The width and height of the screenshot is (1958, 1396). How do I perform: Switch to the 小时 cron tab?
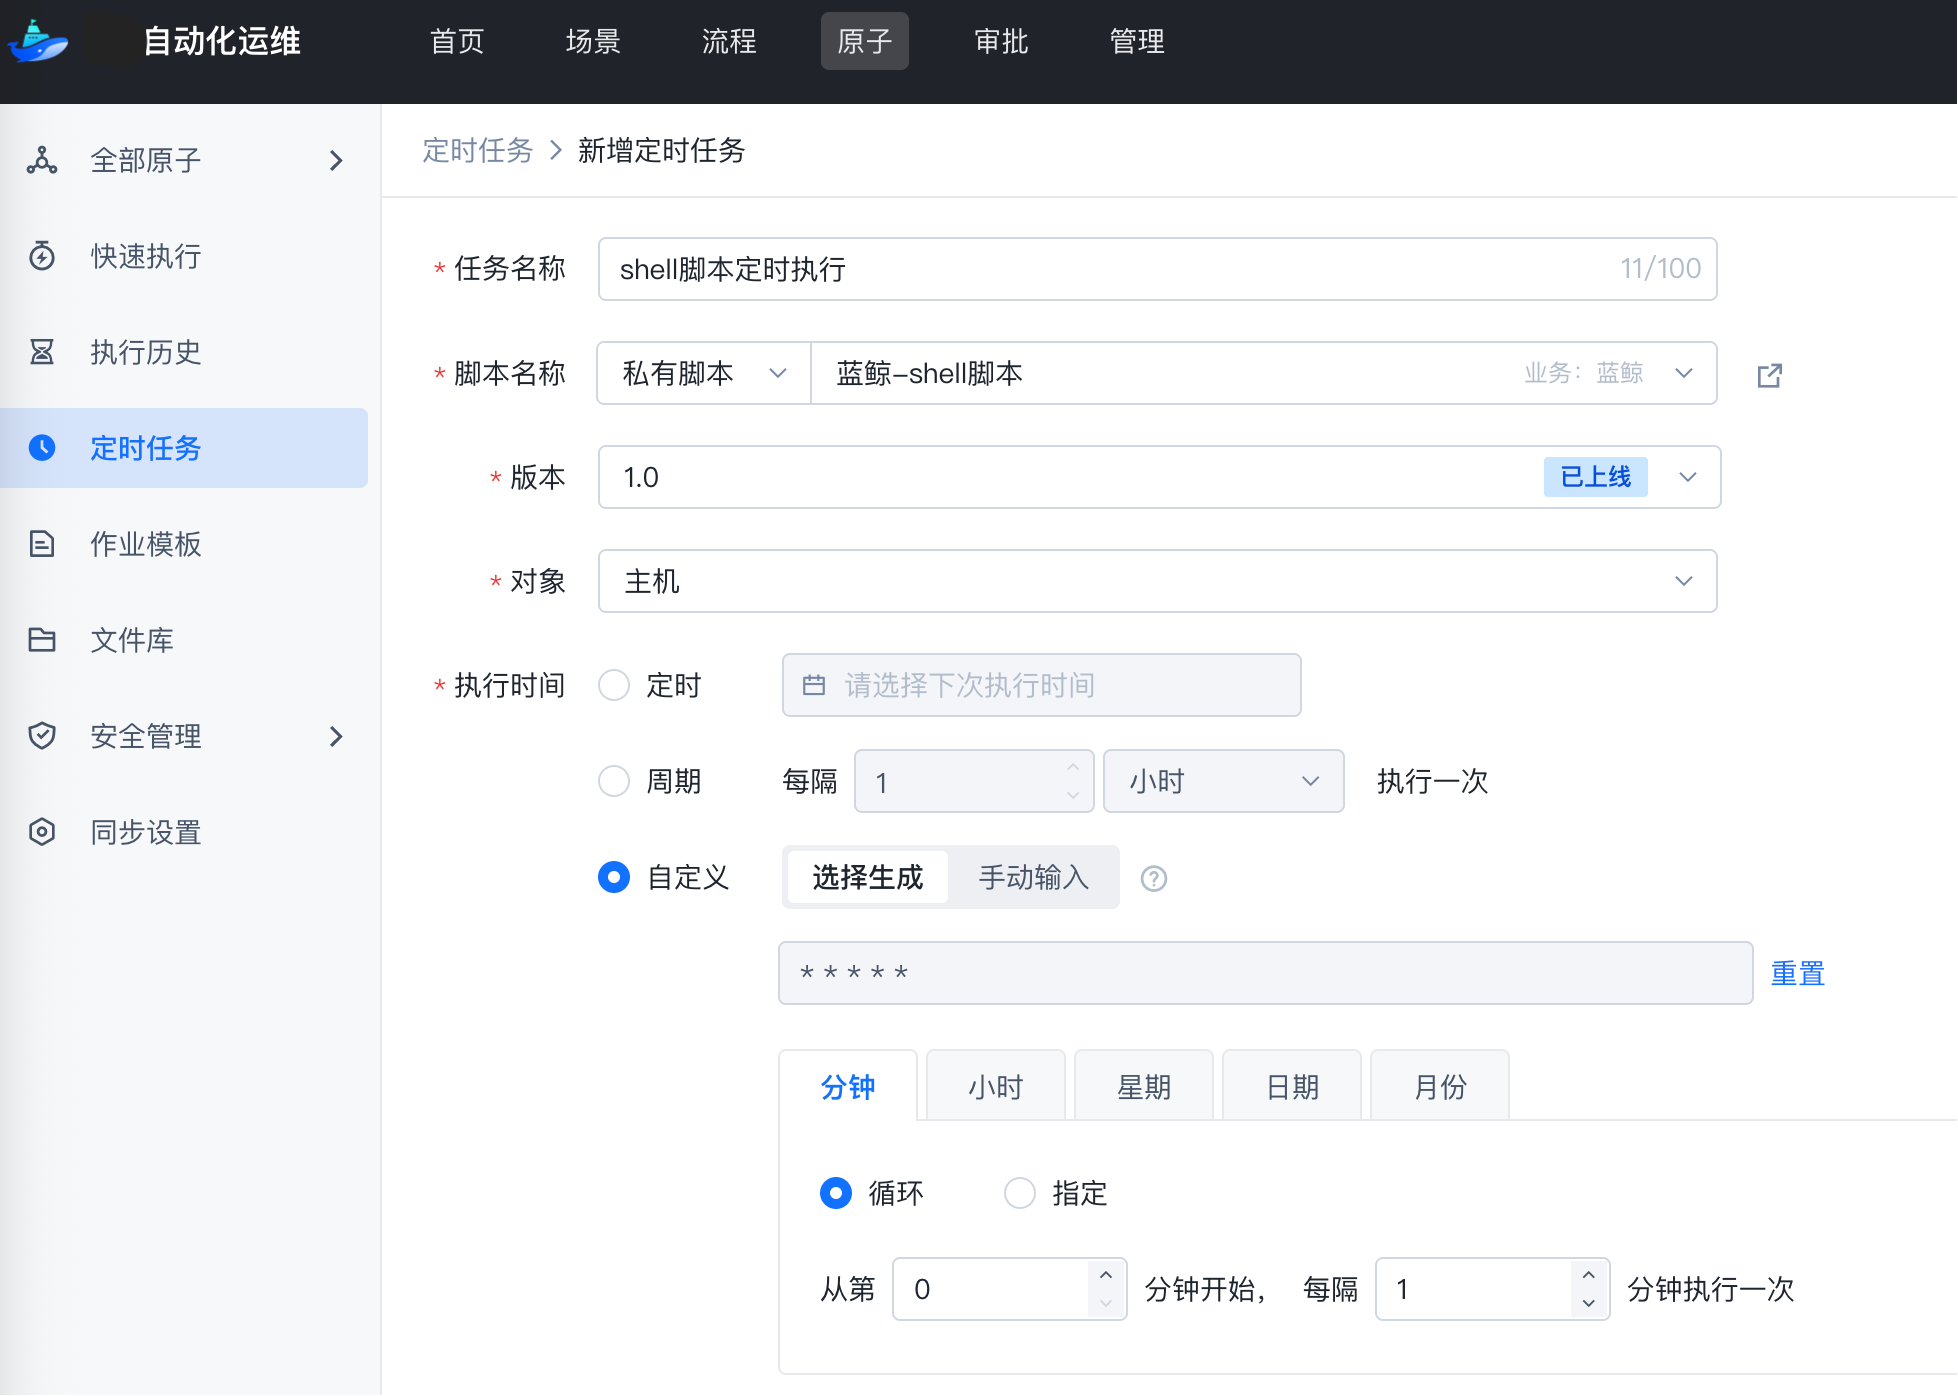tap(995, 1087)
